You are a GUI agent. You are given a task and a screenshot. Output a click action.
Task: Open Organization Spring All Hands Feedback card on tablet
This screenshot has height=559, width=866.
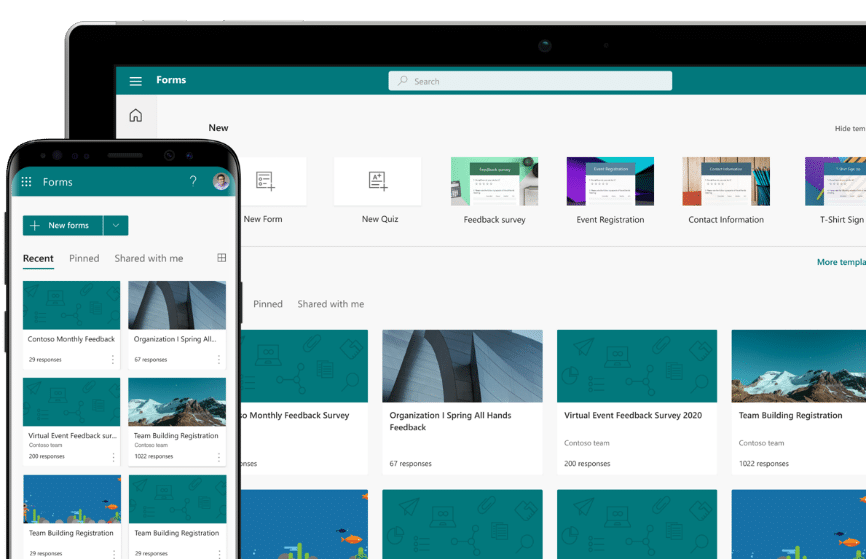pos(462,402)
